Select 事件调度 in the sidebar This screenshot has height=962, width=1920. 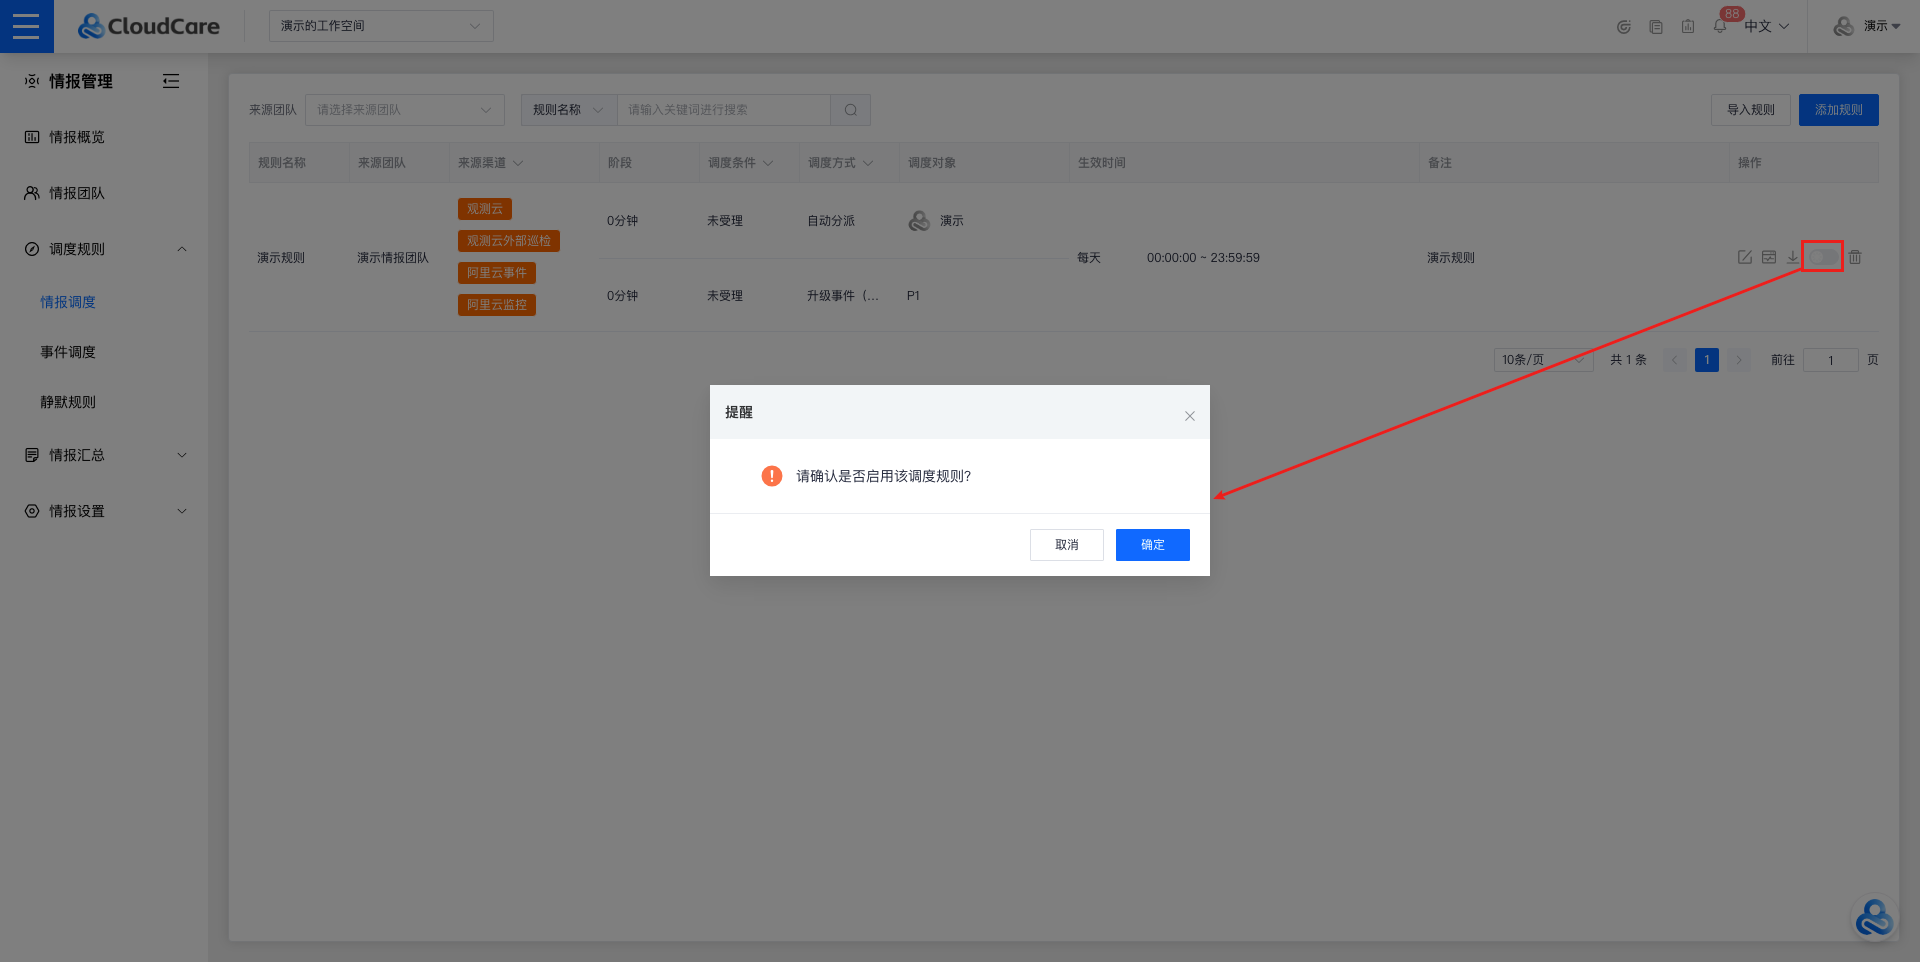click(x=68, y=352)
